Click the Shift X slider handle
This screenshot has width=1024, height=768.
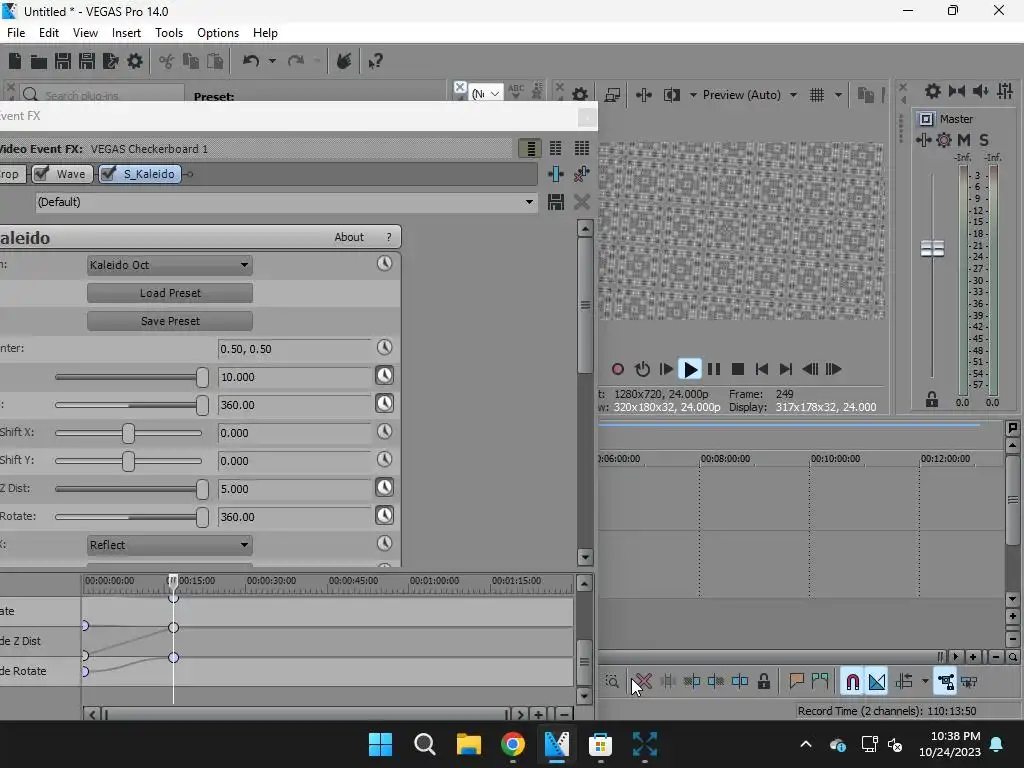(128, 433)
